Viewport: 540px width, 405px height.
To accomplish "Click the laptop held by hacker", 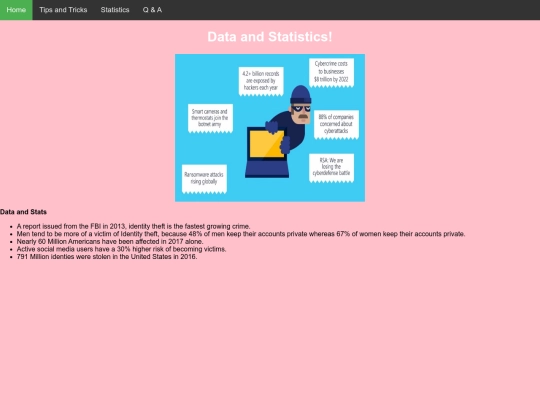I will (267, 152).
